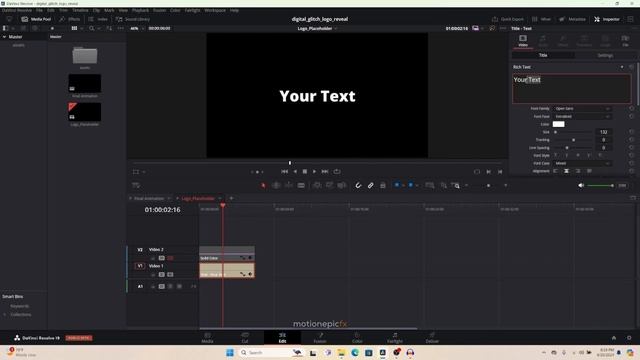
Task: Select the Blade edit tool
Action: click(x=301, y=185)
